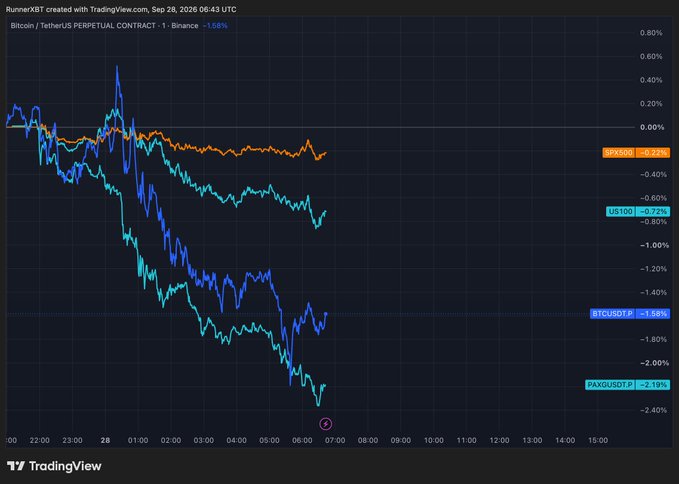679x484 pixels.
Task: Click the -1.58% change in chart header
Action: tap(215, 26)
